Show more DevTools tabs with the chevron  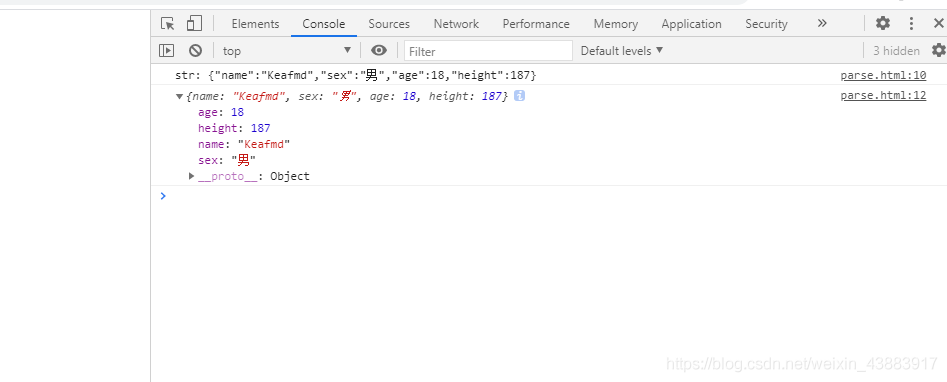[x=821, y=24]
